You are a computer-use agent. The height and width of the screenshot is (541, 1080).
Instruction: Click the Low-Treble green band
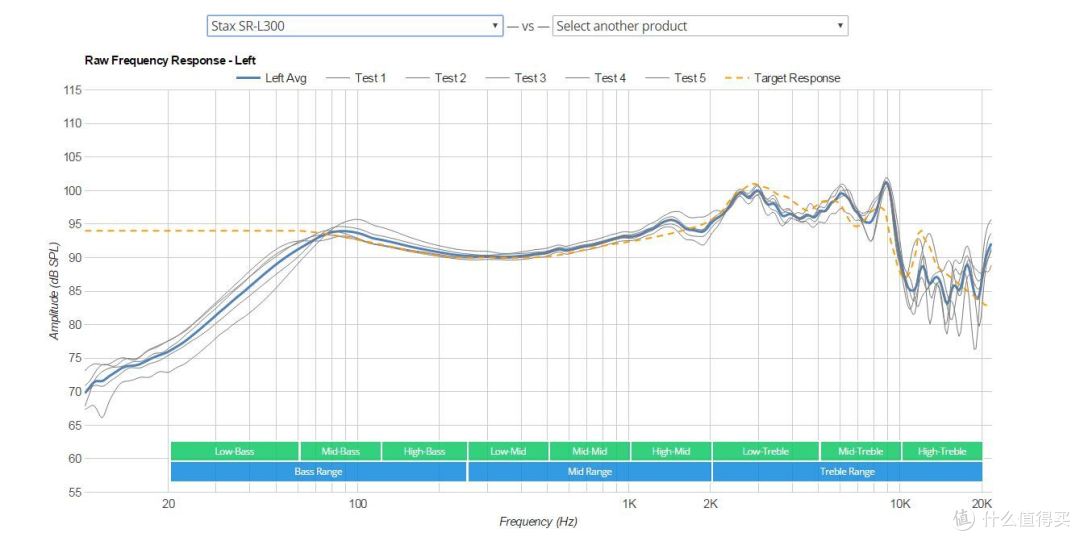765,451
